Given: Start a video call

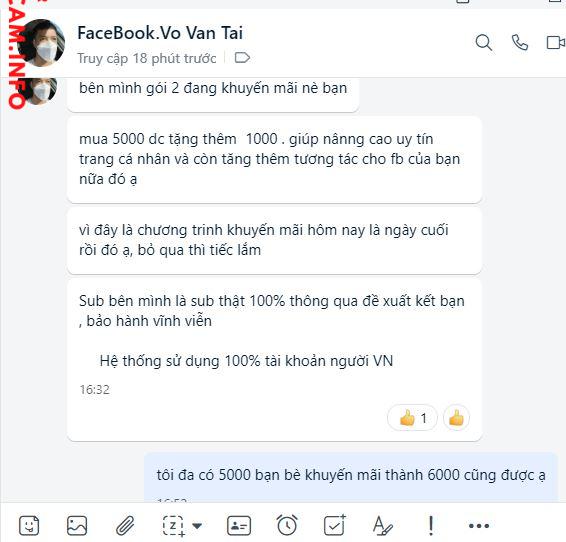Looking at the screenshot, I should coord(556,43).
